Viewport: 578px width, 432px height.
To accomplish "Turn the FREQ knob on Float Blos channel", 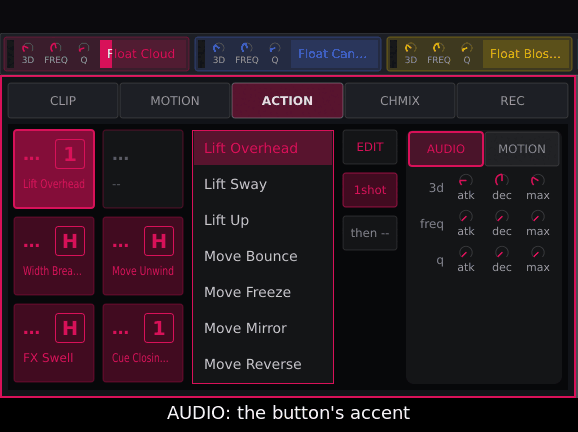I will click(439, 48).
